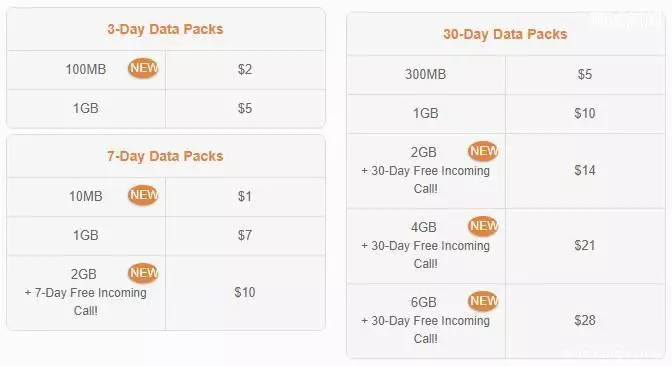Screen dimensions: 672x366
Task: Click 7-Day Free Incoming Call text
Action: coord(86,302)
